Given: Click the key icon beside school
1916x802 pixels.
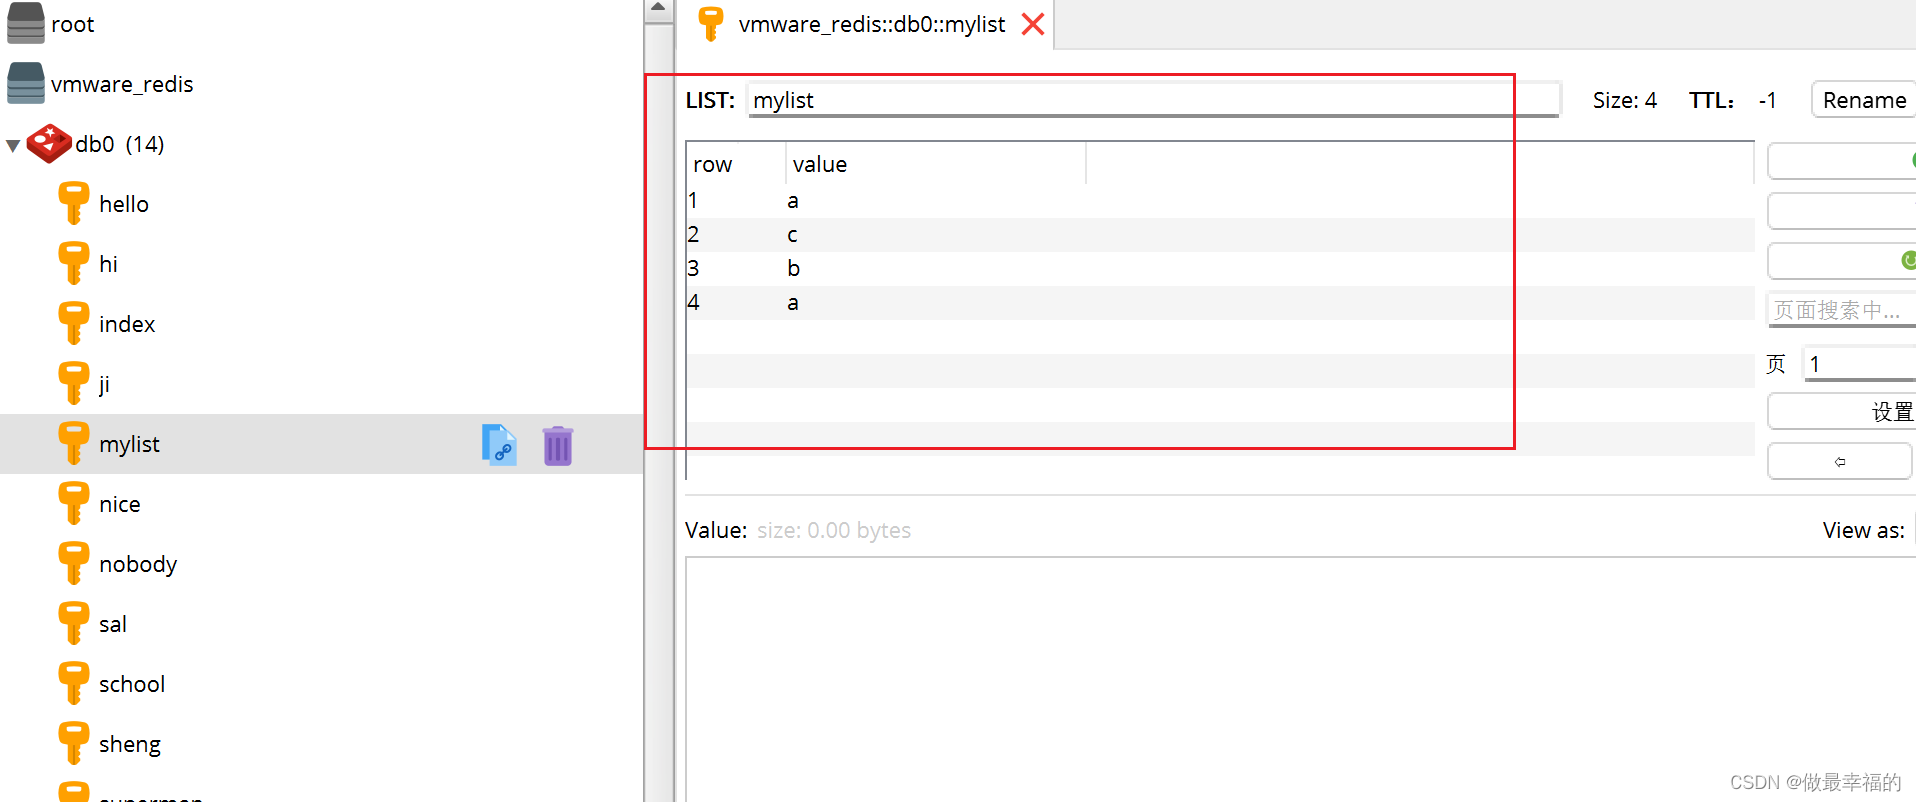Looking at the screenshot, I should [x=73, y=683].
